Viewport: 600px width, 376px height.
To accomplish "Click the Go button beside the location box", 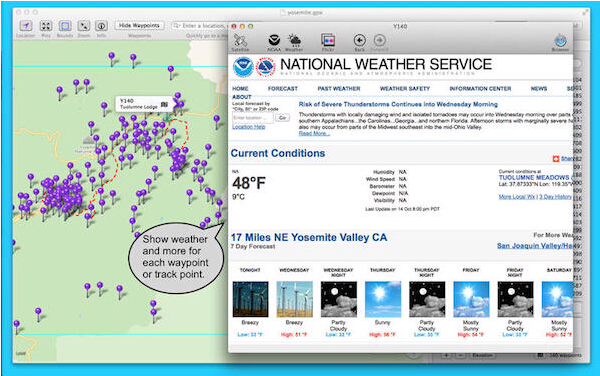I will click(x=282, y=118).
